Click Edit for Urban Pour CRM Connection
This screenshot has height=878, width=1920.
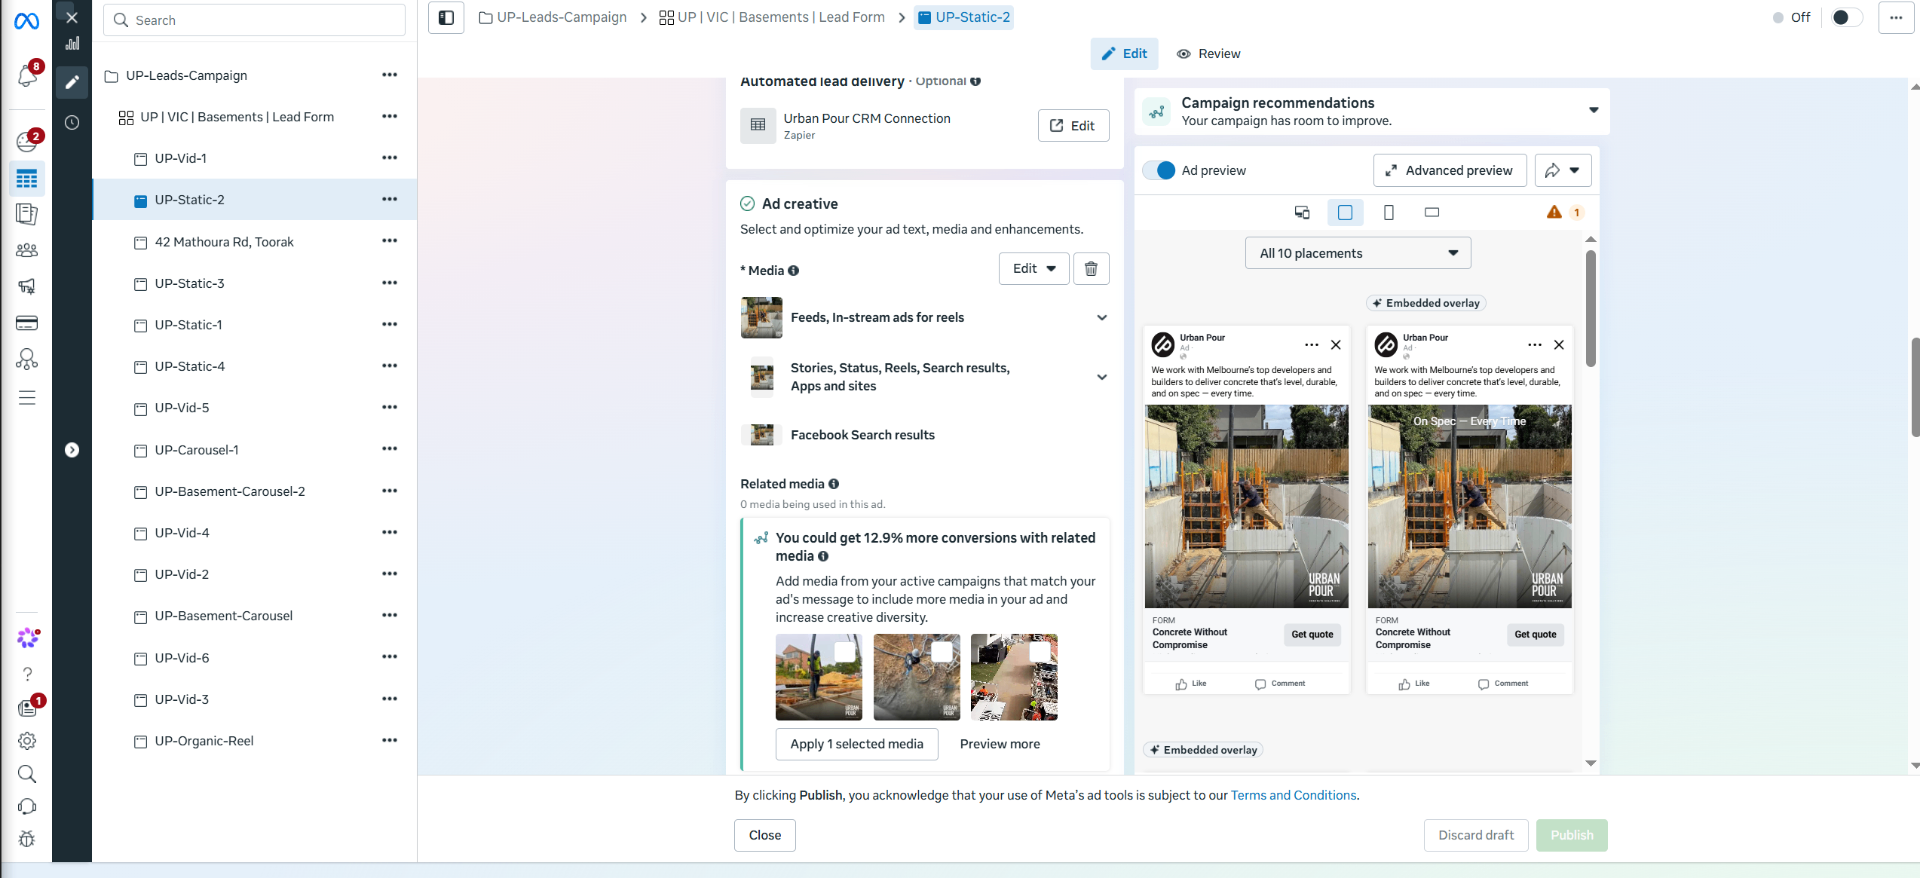tap(1073, 125)
